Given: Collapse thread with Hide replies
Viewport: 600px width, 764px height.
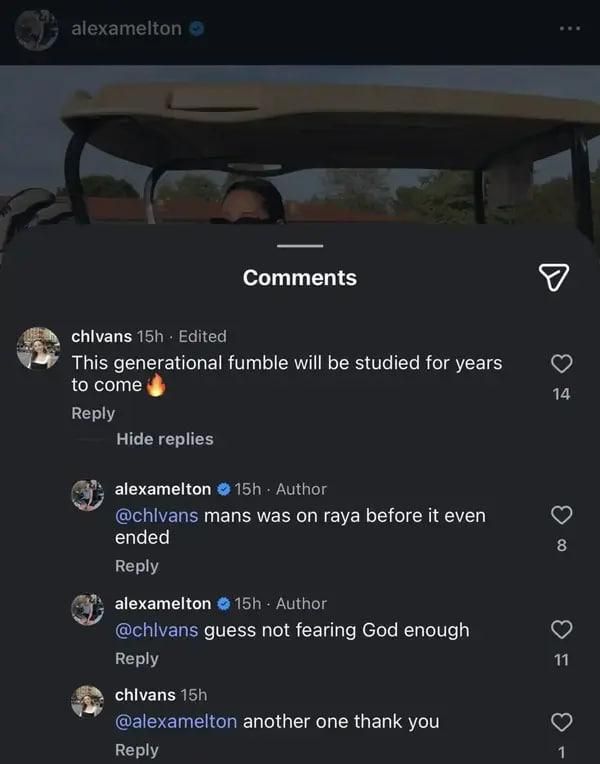Looking at the screenshot, I should [x=164, y=439].
